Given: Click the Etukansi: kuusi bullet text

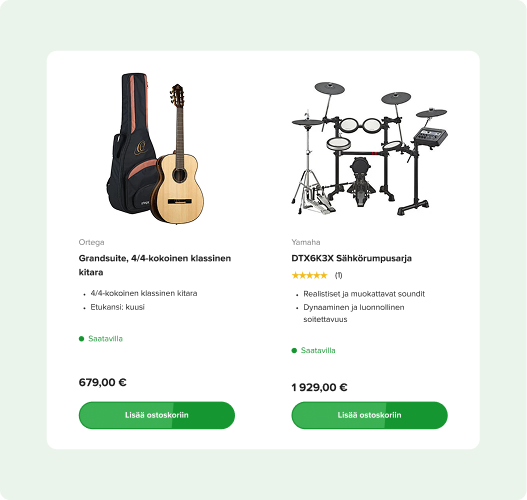Looking at the screenshot, I should 117,307.
